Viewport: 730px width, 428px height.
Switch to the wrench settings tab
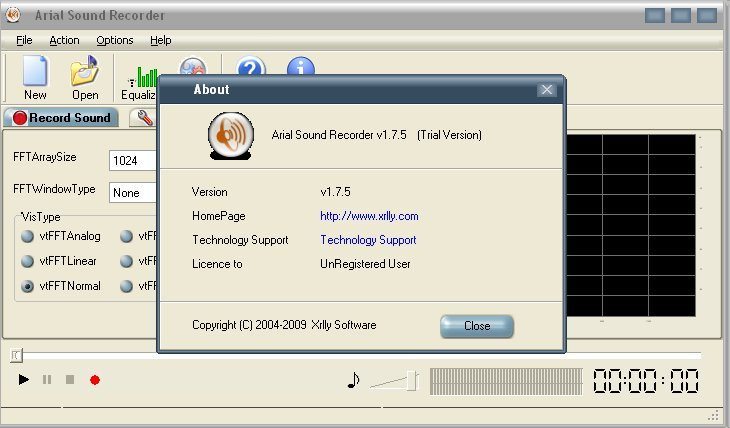(x=143, y=118)
